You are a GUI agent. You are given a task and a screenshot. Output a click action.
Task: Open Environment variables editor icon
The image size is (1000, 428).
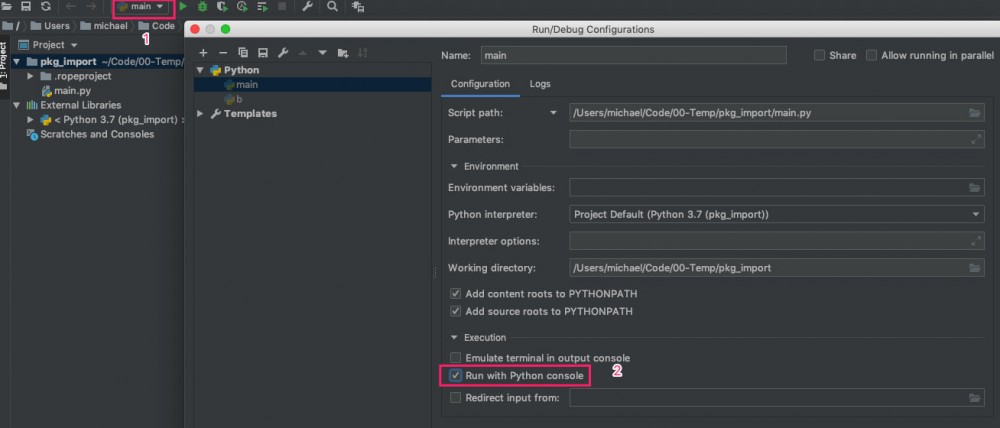click(974, 188)
